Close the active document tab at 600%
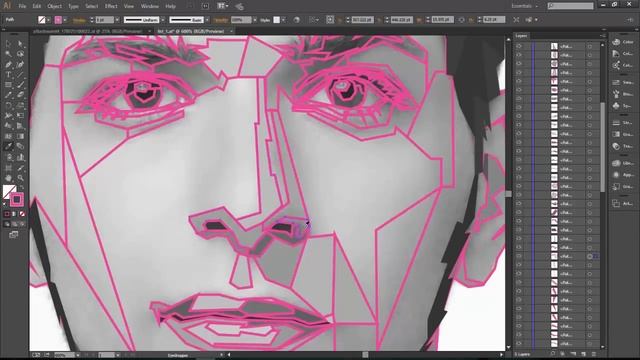 pyautogui.click(x=231, y=31)
